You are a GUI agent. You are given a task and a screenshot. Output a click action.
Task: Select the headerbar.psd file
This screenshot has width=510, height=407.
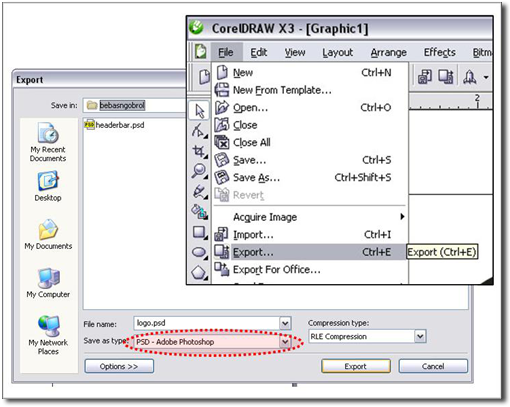point(115,125)
